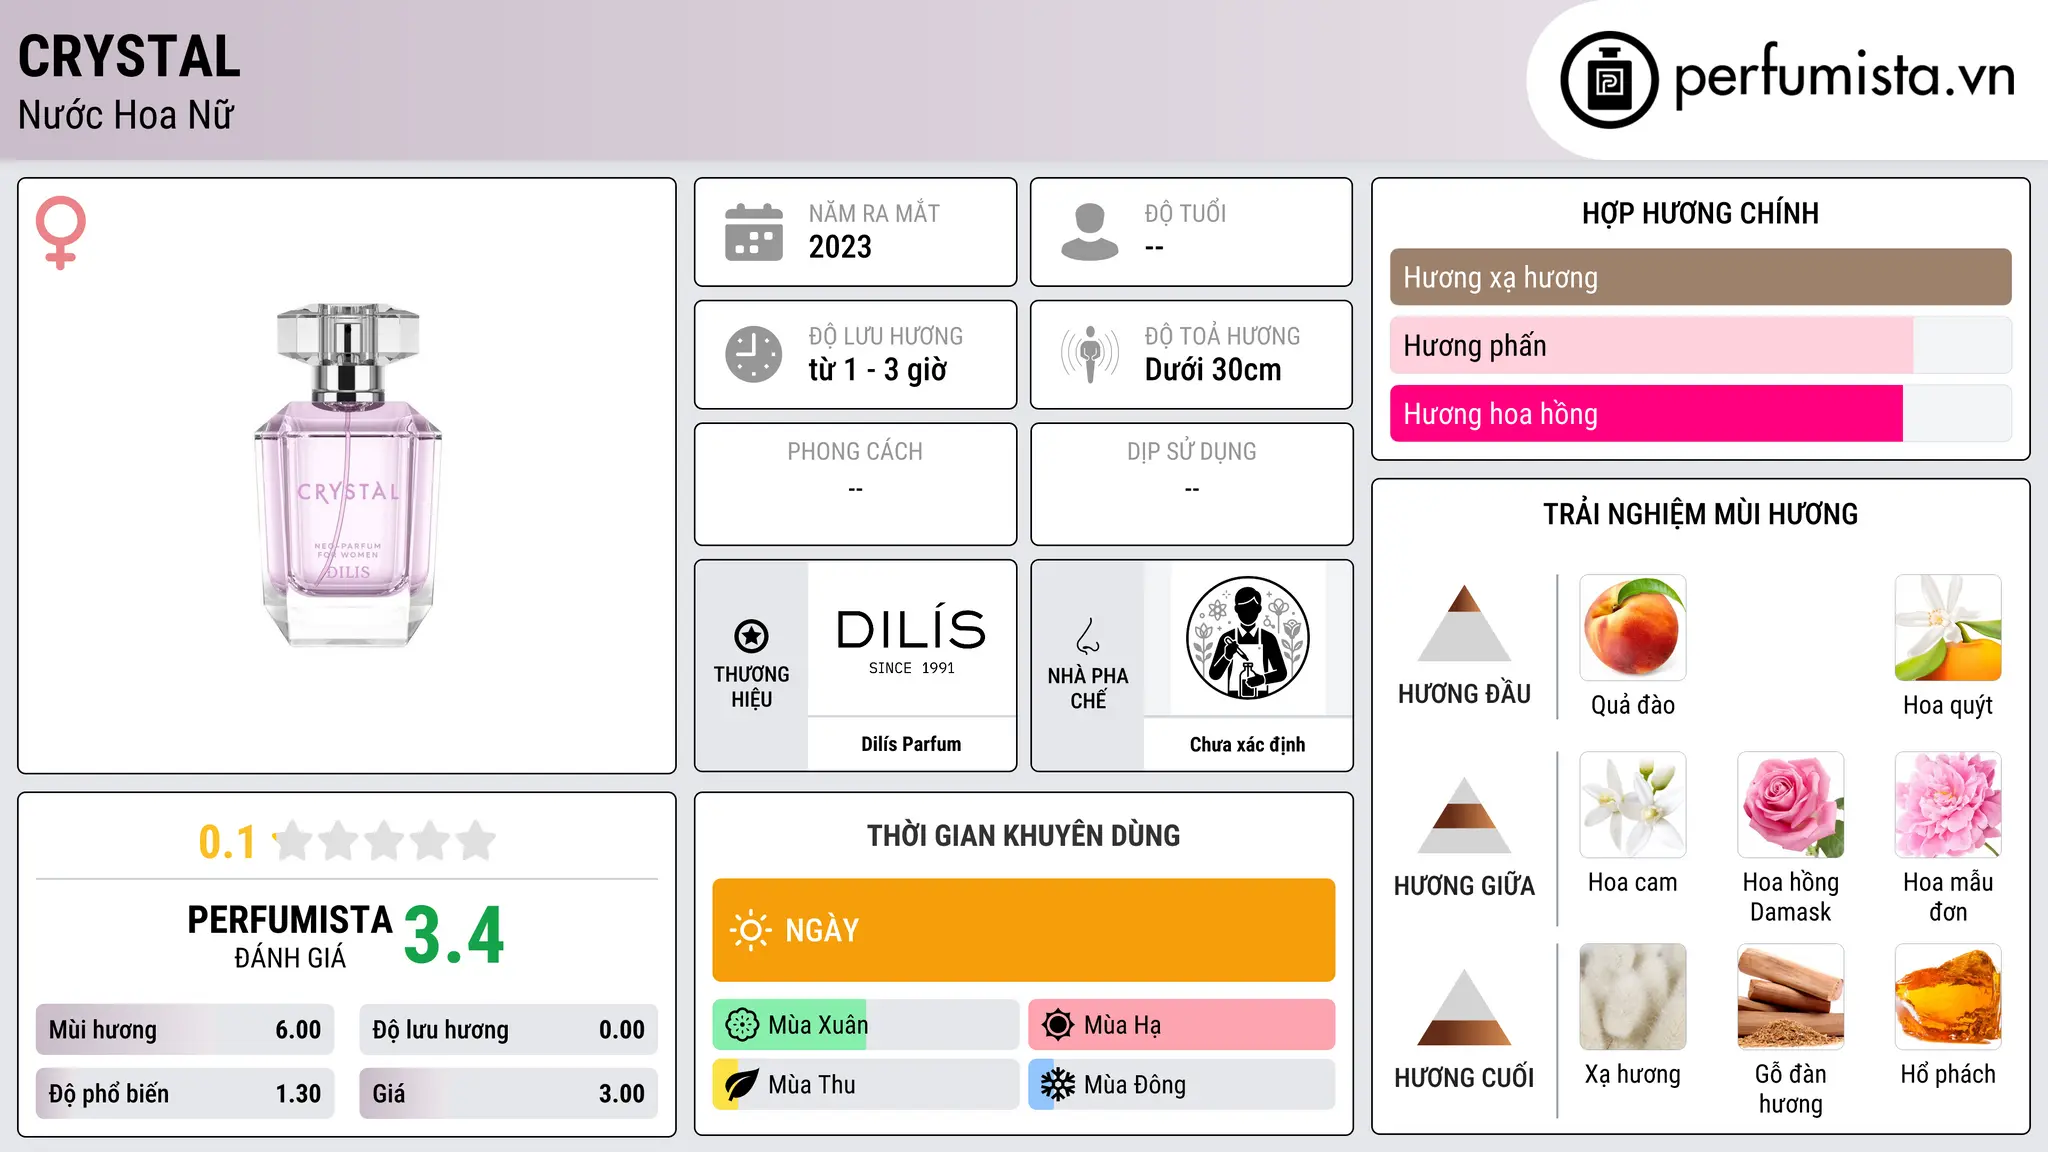Click the orange Ngày recommended time bar
2048x1152 pixels.
(1024, 930)
